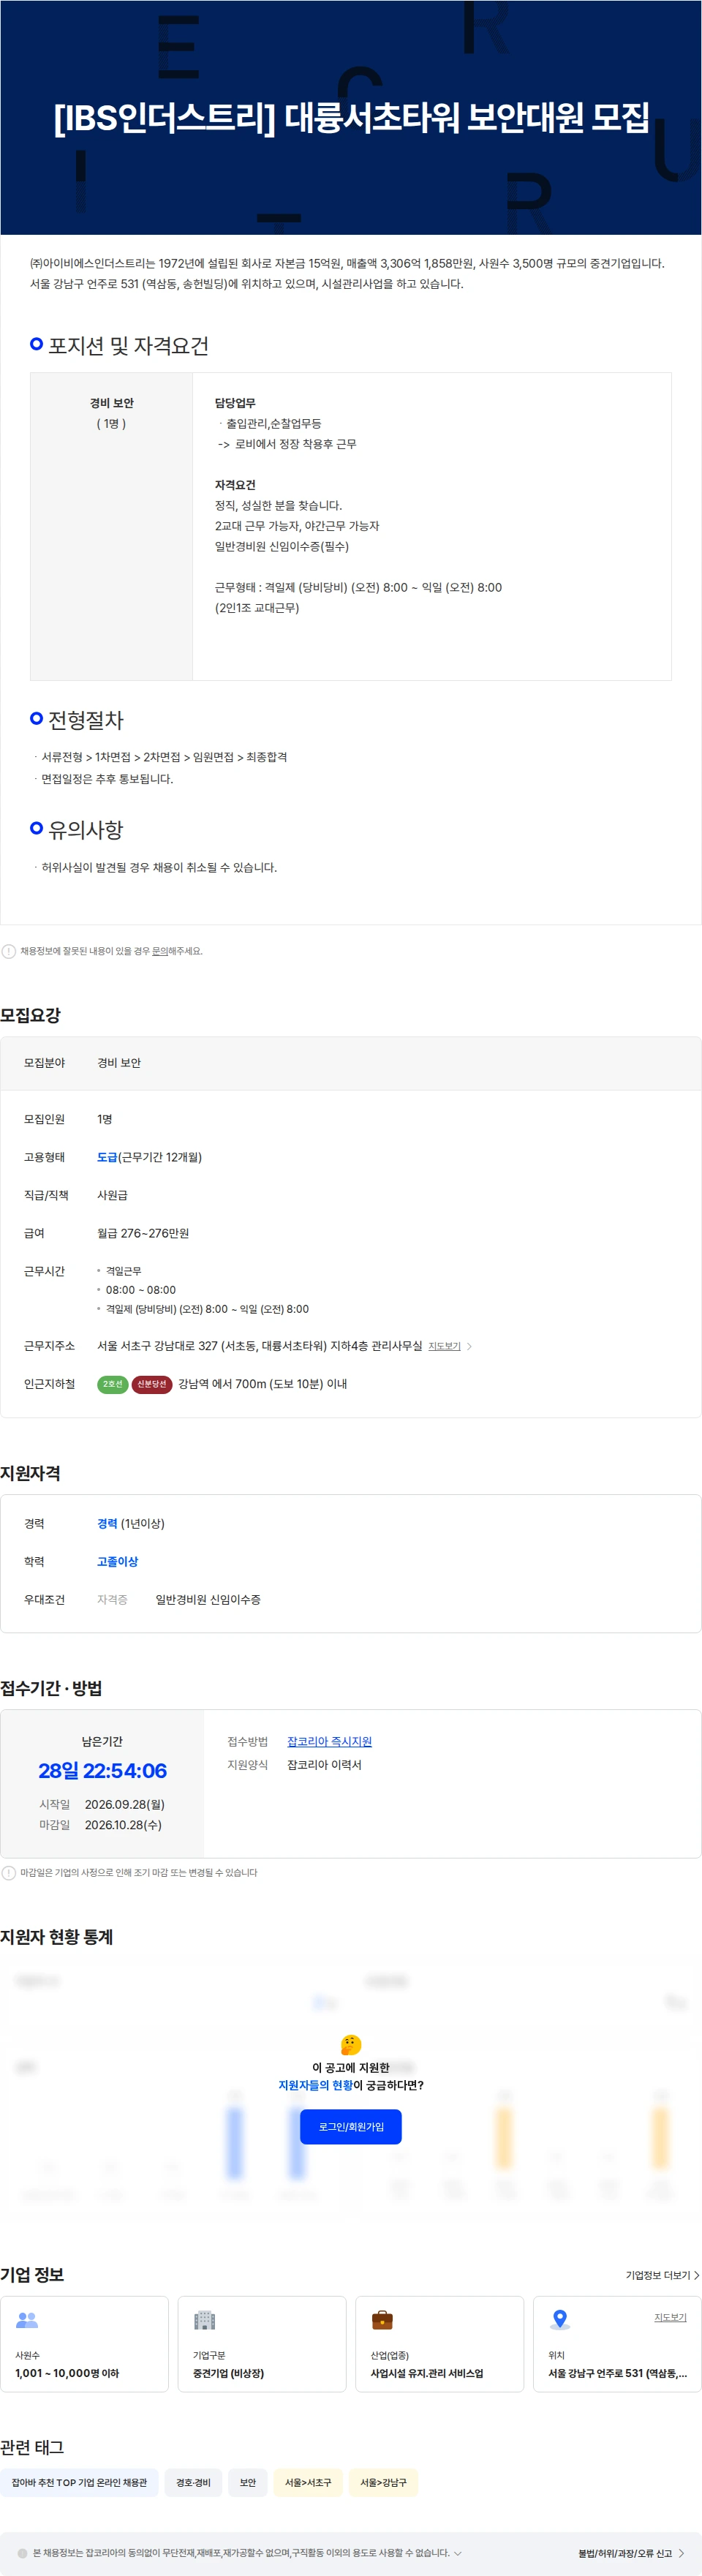
Task: Expand the copyright notice chevron at the footer
Action: [458, 2553]
